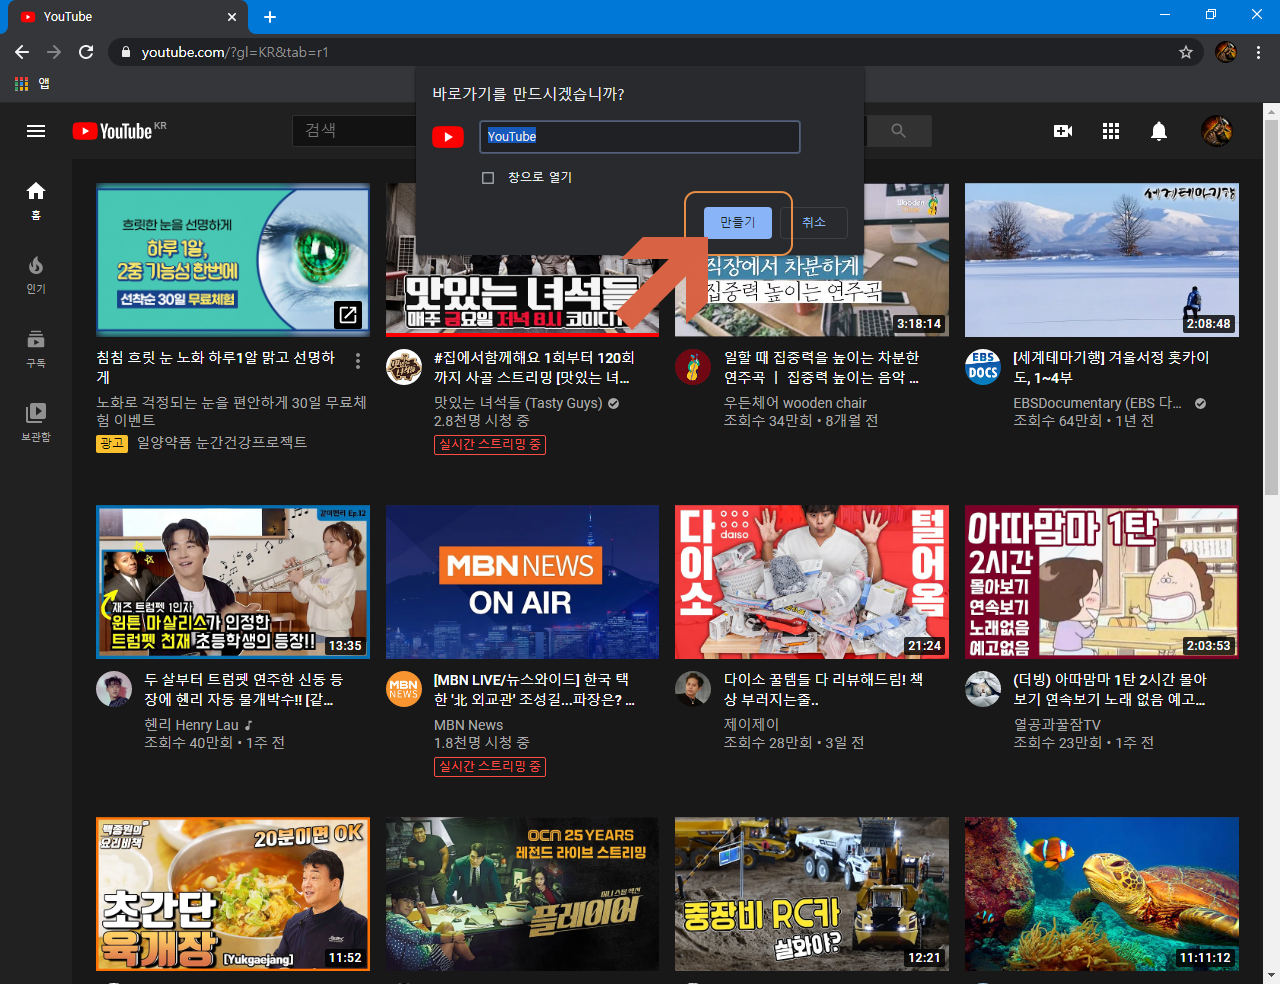Click the 열공과꿀잠TV channel name
Screen dimensions: 1280x984
point(1057,725)
